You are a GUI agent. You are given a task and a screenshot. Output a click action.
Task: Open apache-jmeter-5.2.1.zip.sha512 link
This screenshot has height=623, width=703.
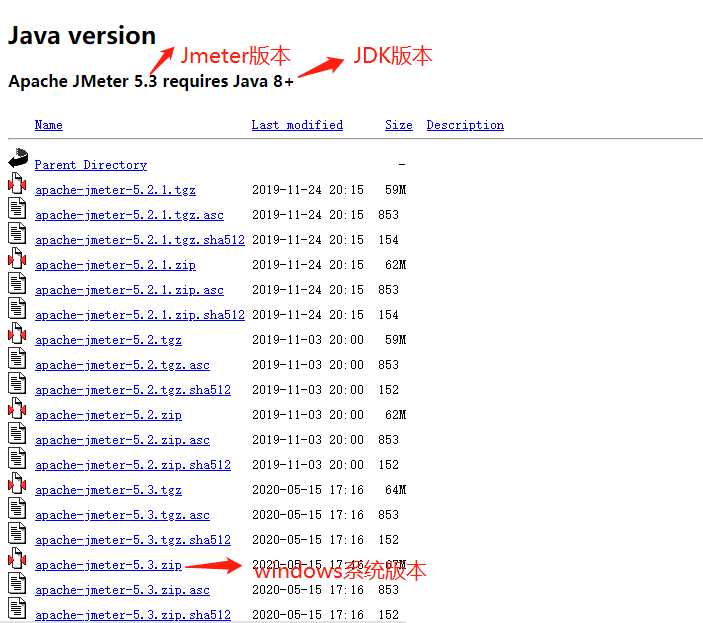140,315
